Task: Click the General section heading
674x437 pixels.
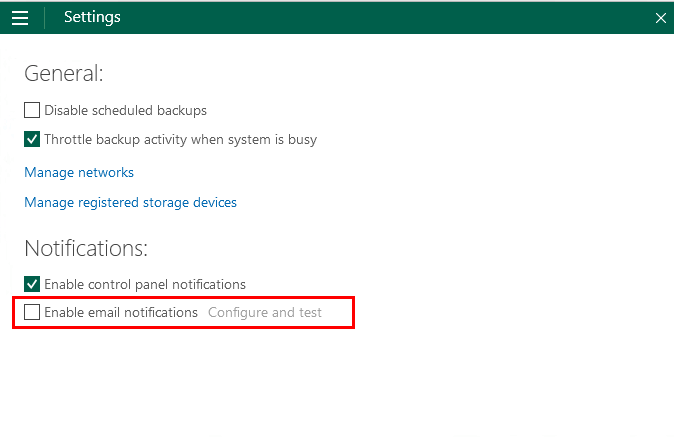Action: (x=64, y=73)
